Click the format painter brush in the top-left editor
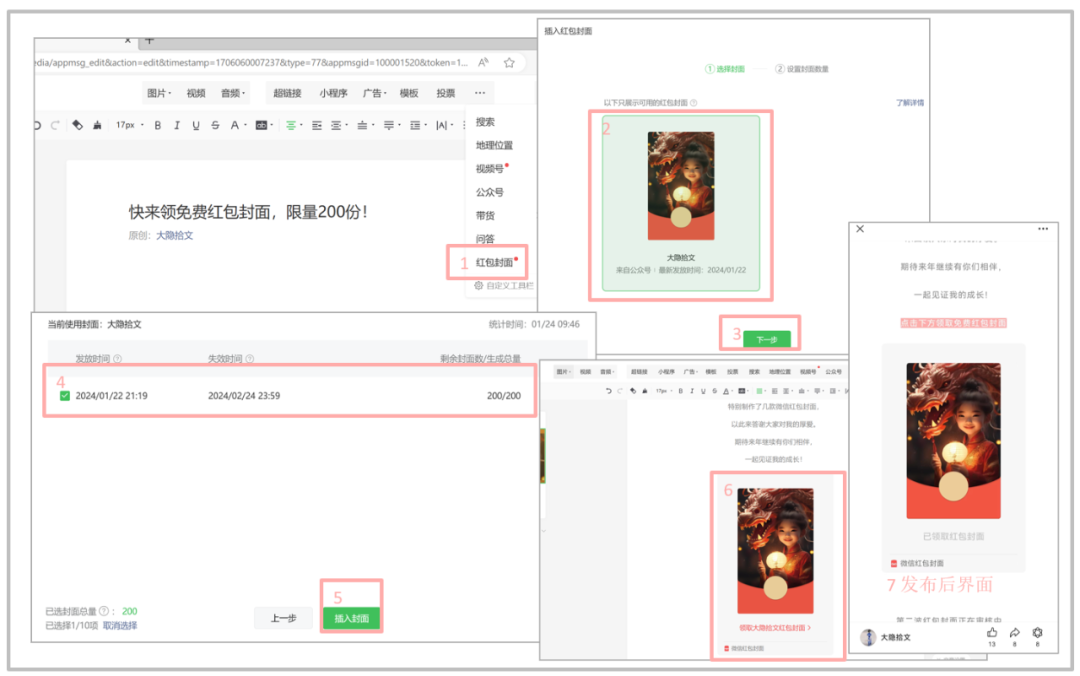The height and width of the screenshot is (676, 1080). point(97,125)
